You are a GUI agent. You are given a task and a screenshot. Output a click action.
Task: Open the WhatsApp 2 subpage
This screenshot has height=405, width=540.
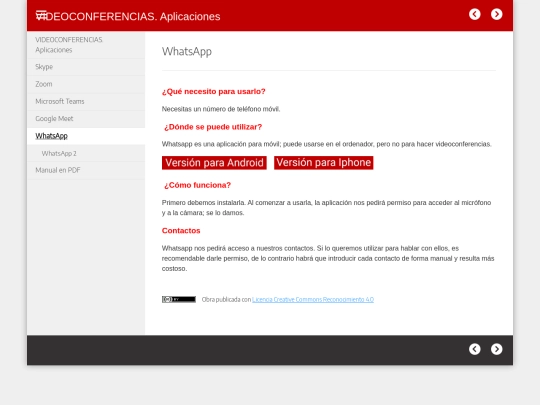[86, 153]
